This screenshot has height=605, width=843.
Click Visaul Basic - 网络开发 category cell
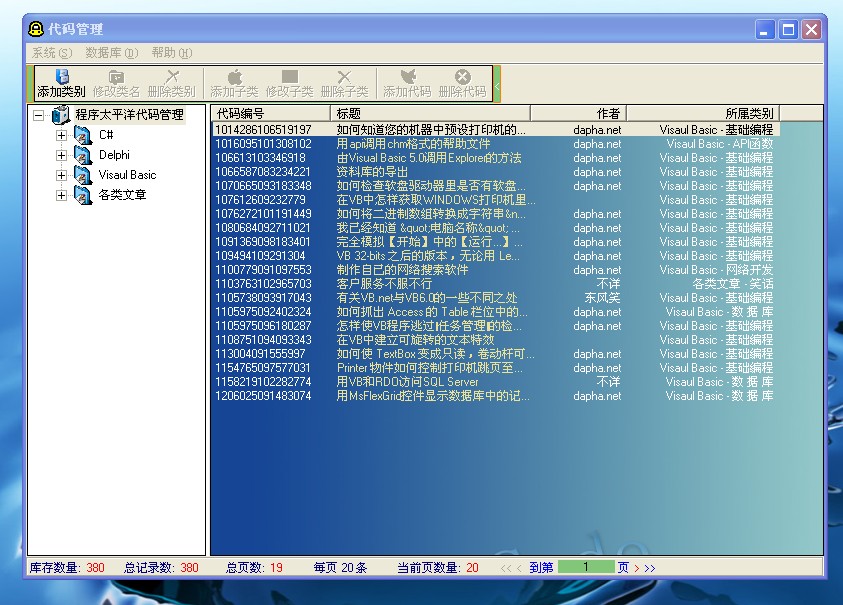coord(716,269)
